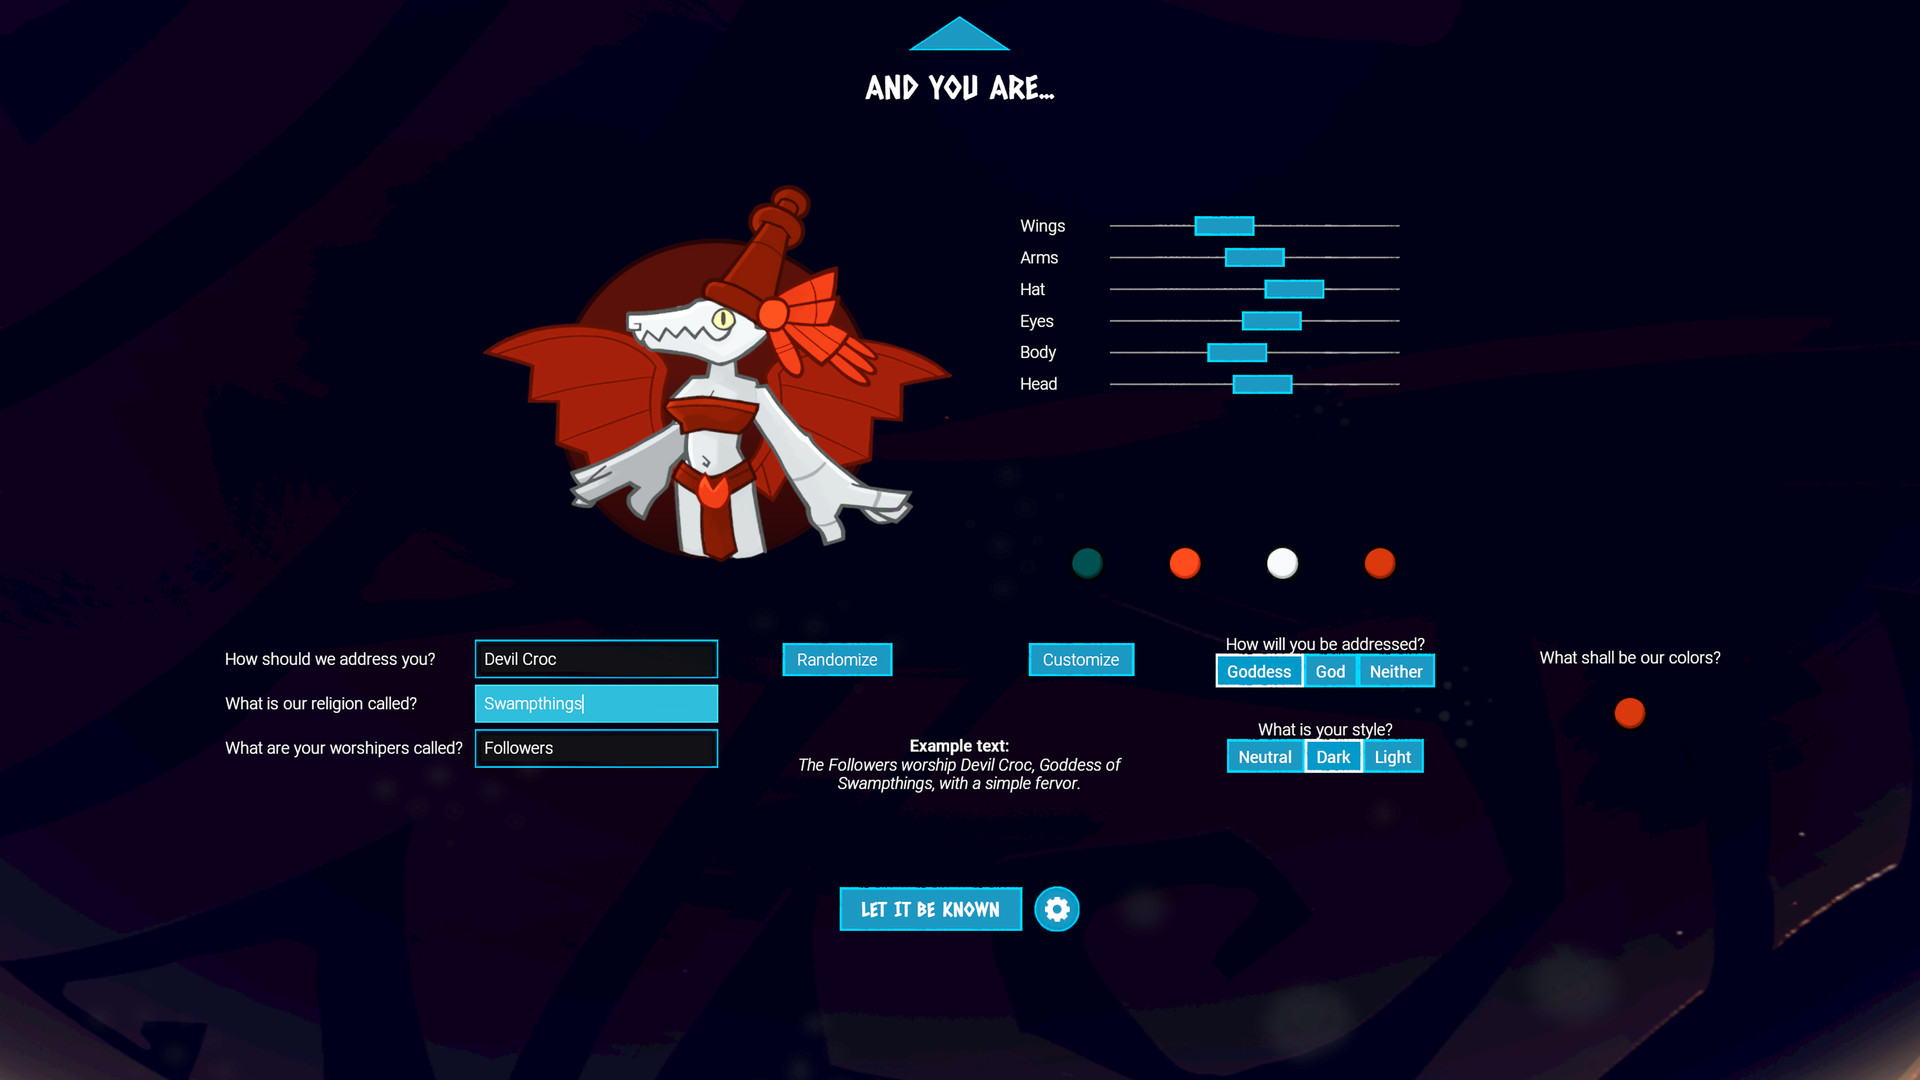Click the Randomize button for character
The width and height of the screenshot is (1920, 1080).
point(836,659)
